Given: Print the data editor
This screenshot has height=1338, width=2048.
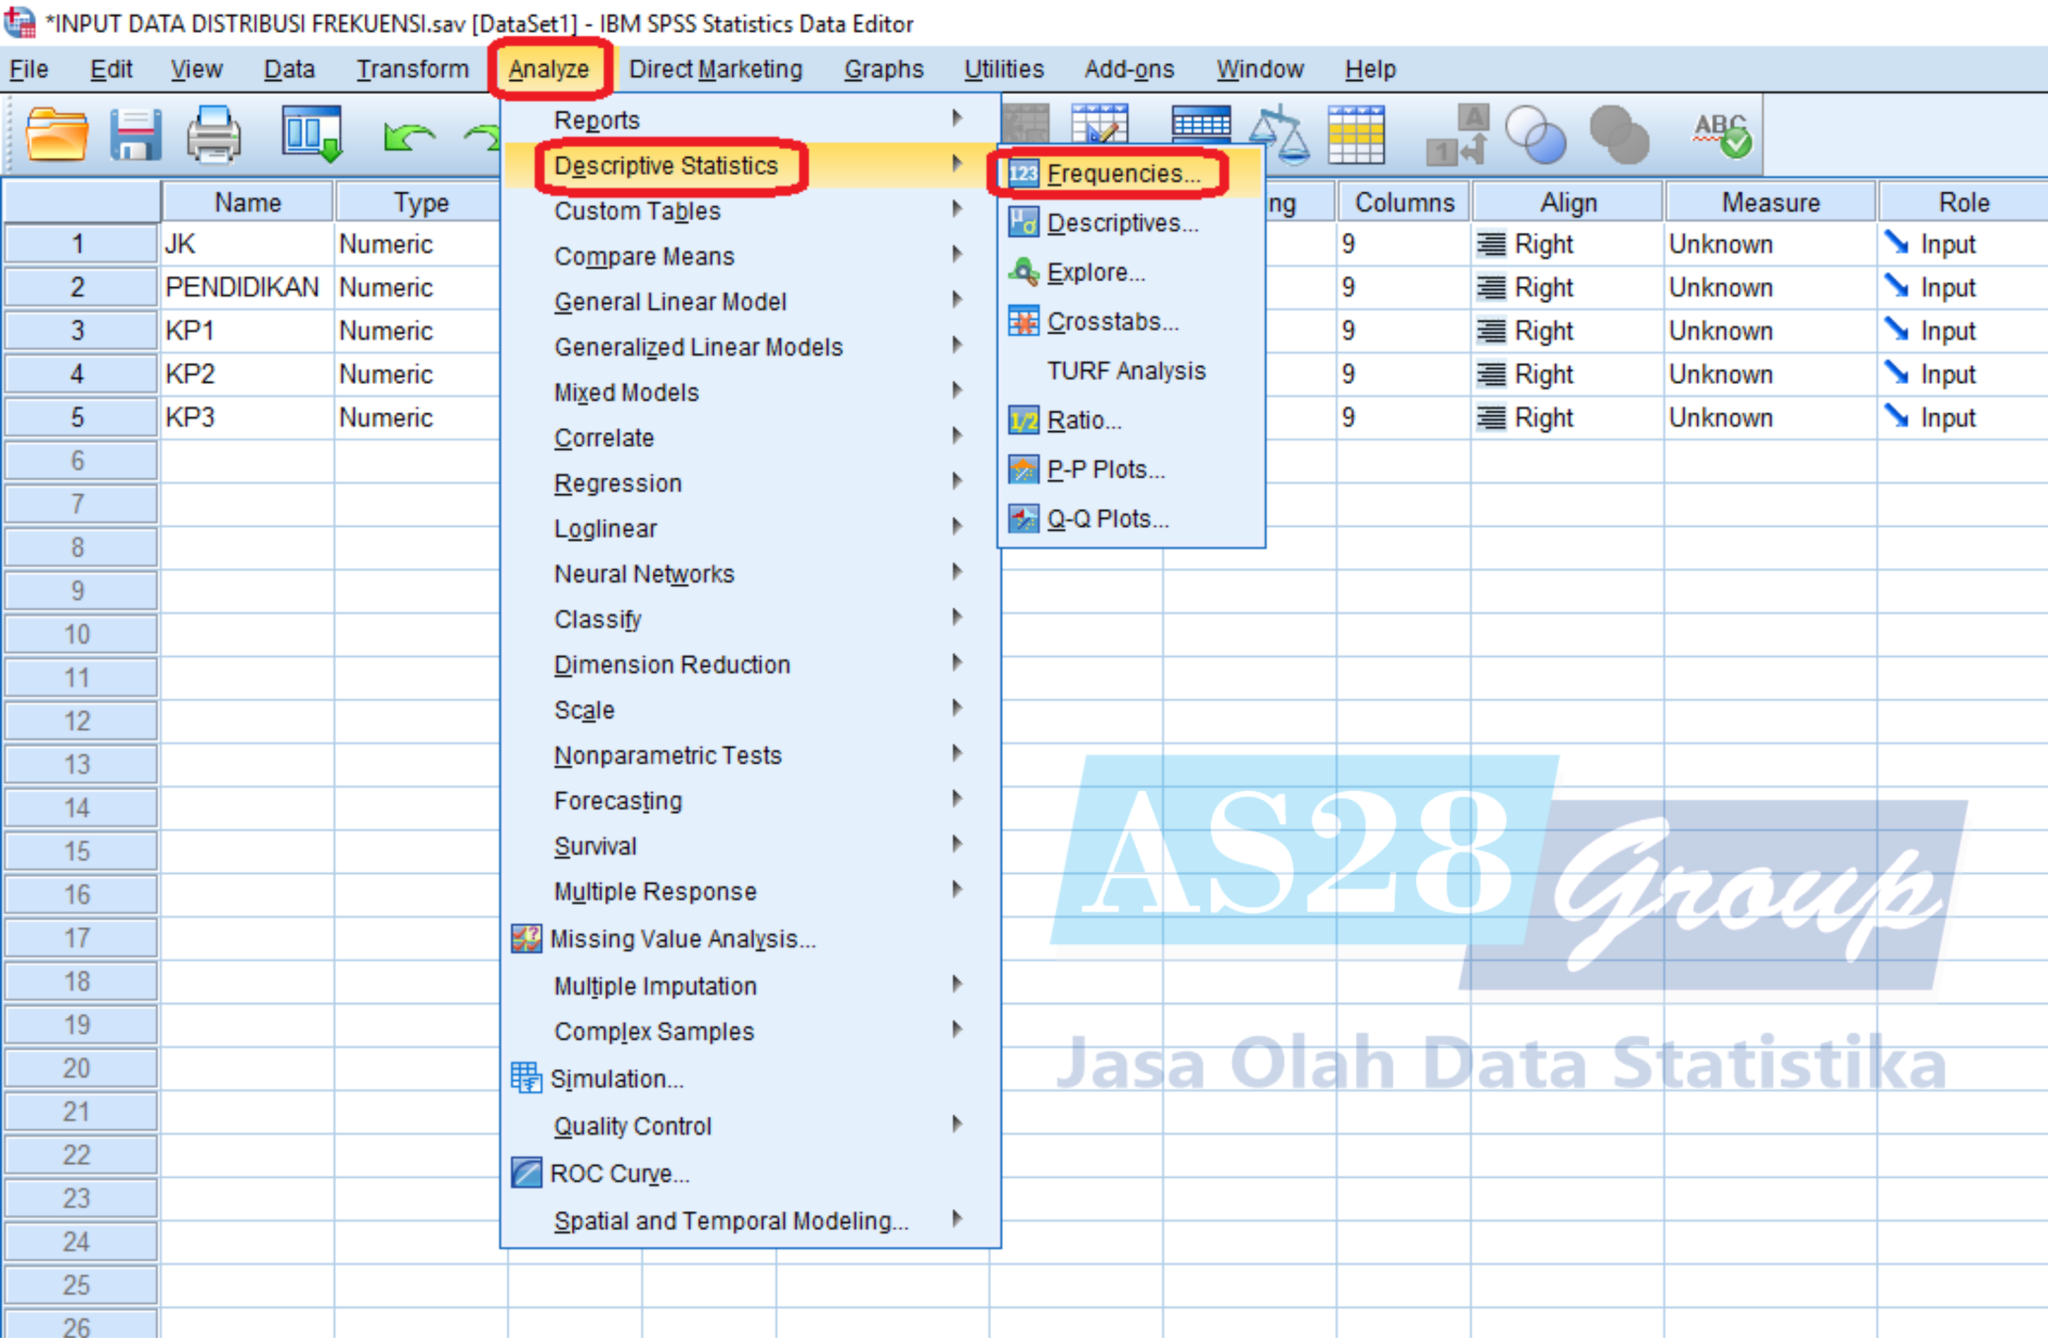Looking at the screenshot, I should (x=213, y=135).
